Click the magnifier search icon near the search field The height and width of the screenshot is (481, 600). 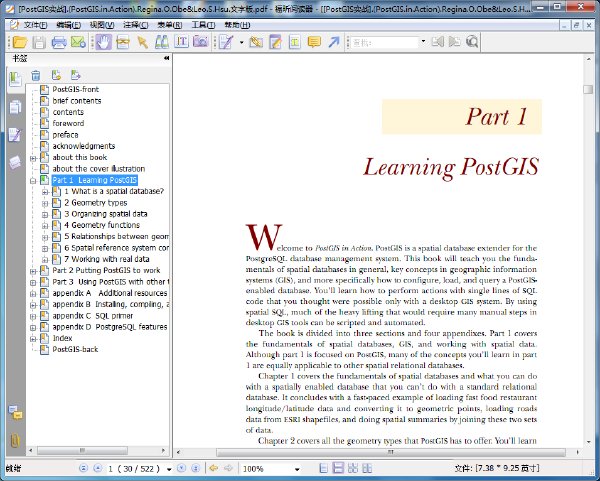(x=472, y=41)
